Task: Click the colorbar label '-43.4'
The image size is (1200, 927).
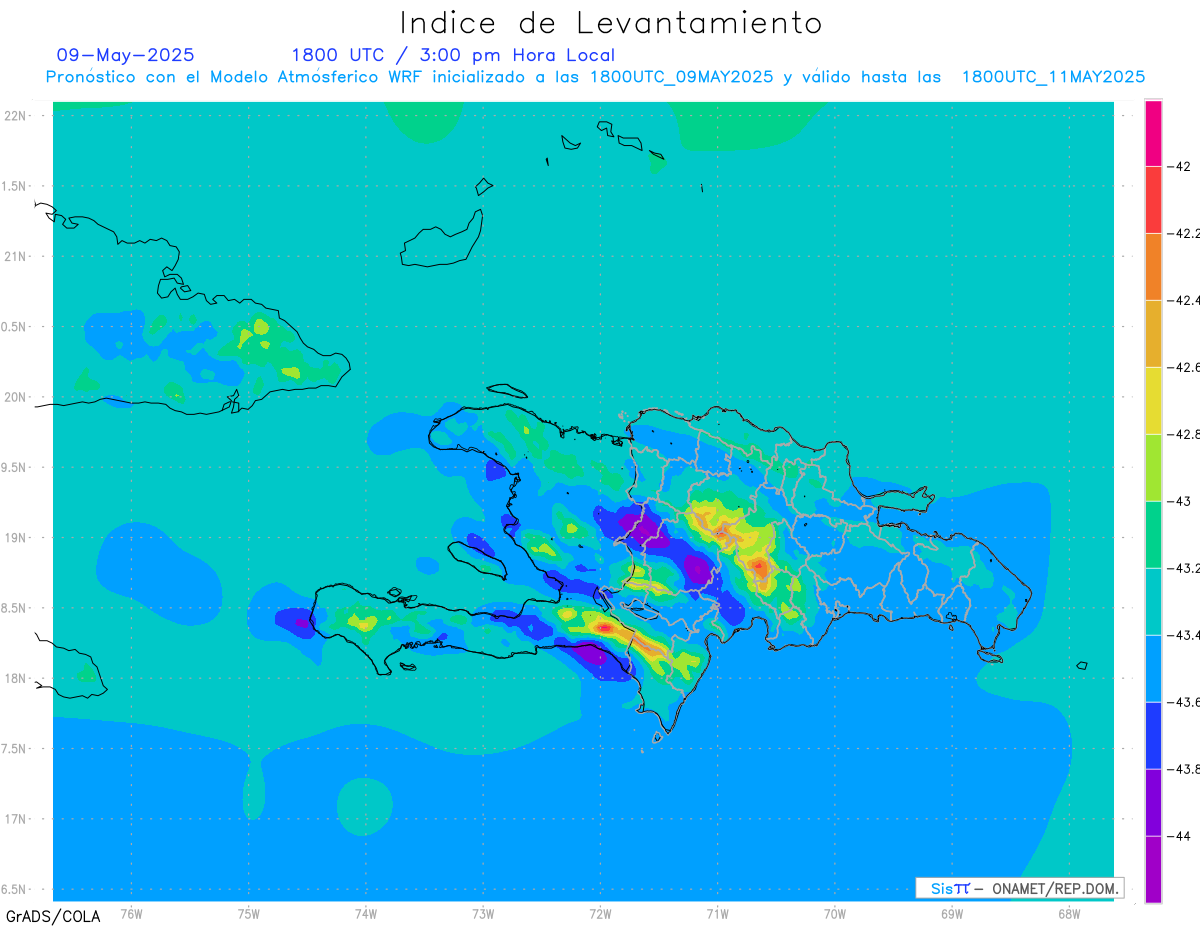Action: coord(1184,635)
